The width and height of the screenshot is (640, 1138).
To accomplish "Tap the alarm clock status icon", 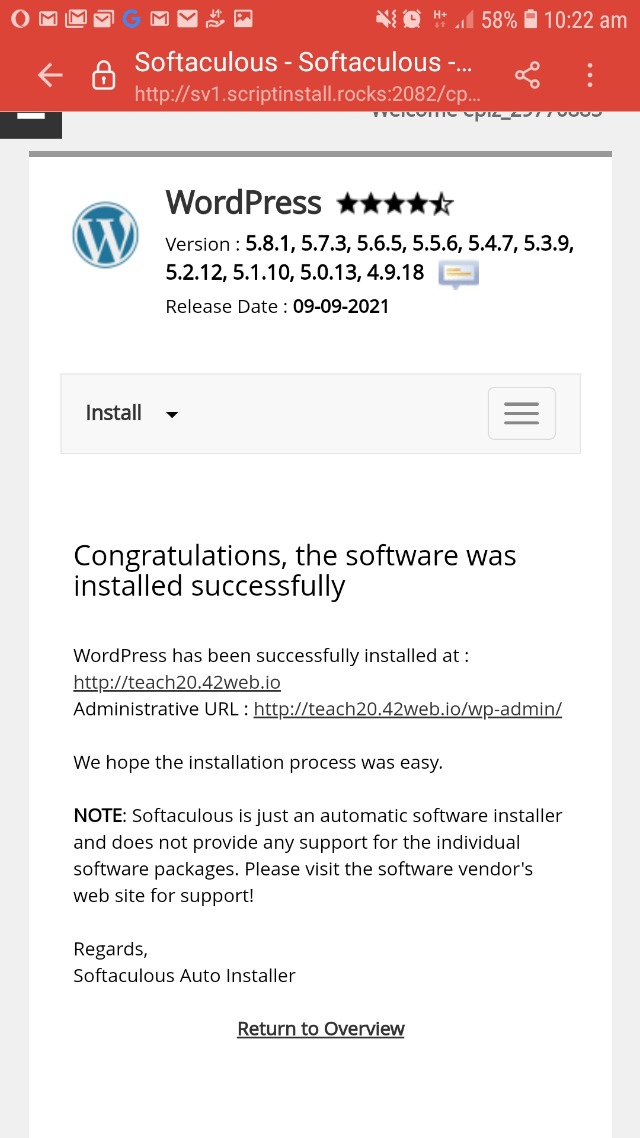I will (412, 19).
